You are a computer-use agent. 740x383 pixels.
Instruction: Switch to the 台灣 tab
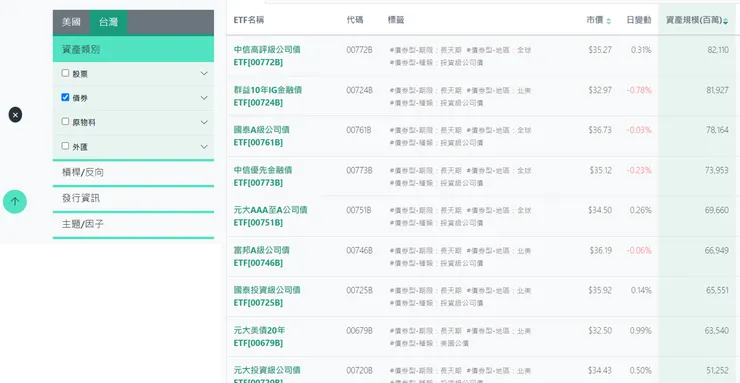click(108, 22)
